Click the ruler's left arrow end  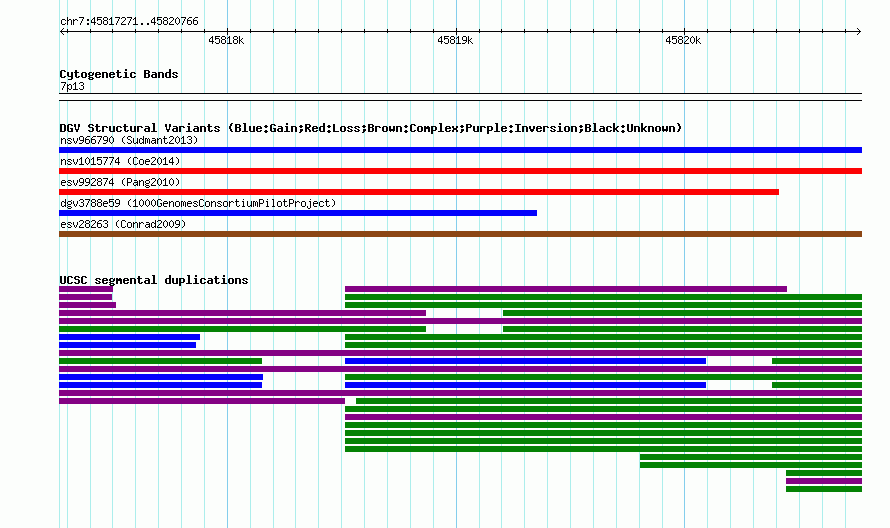point(62,31)
